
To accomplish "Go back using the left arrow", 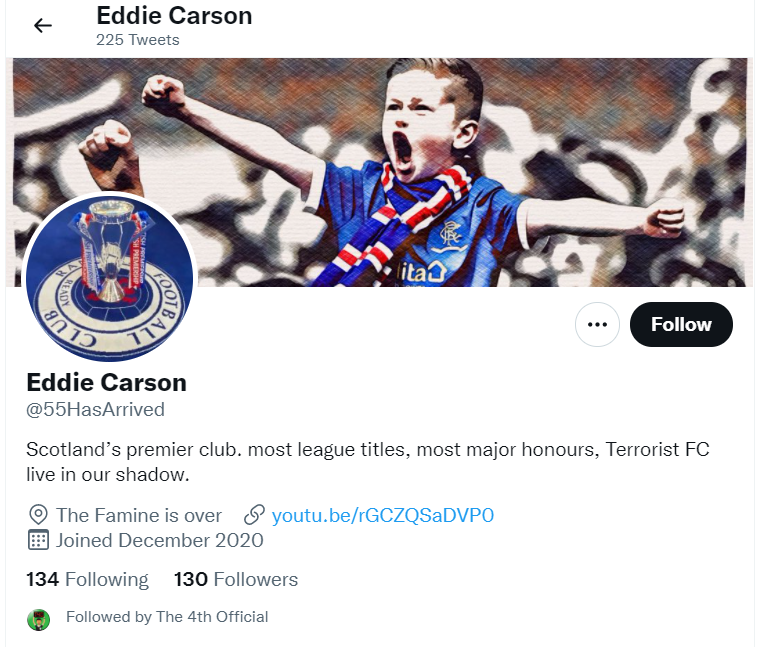I will (x=43, y=26).
